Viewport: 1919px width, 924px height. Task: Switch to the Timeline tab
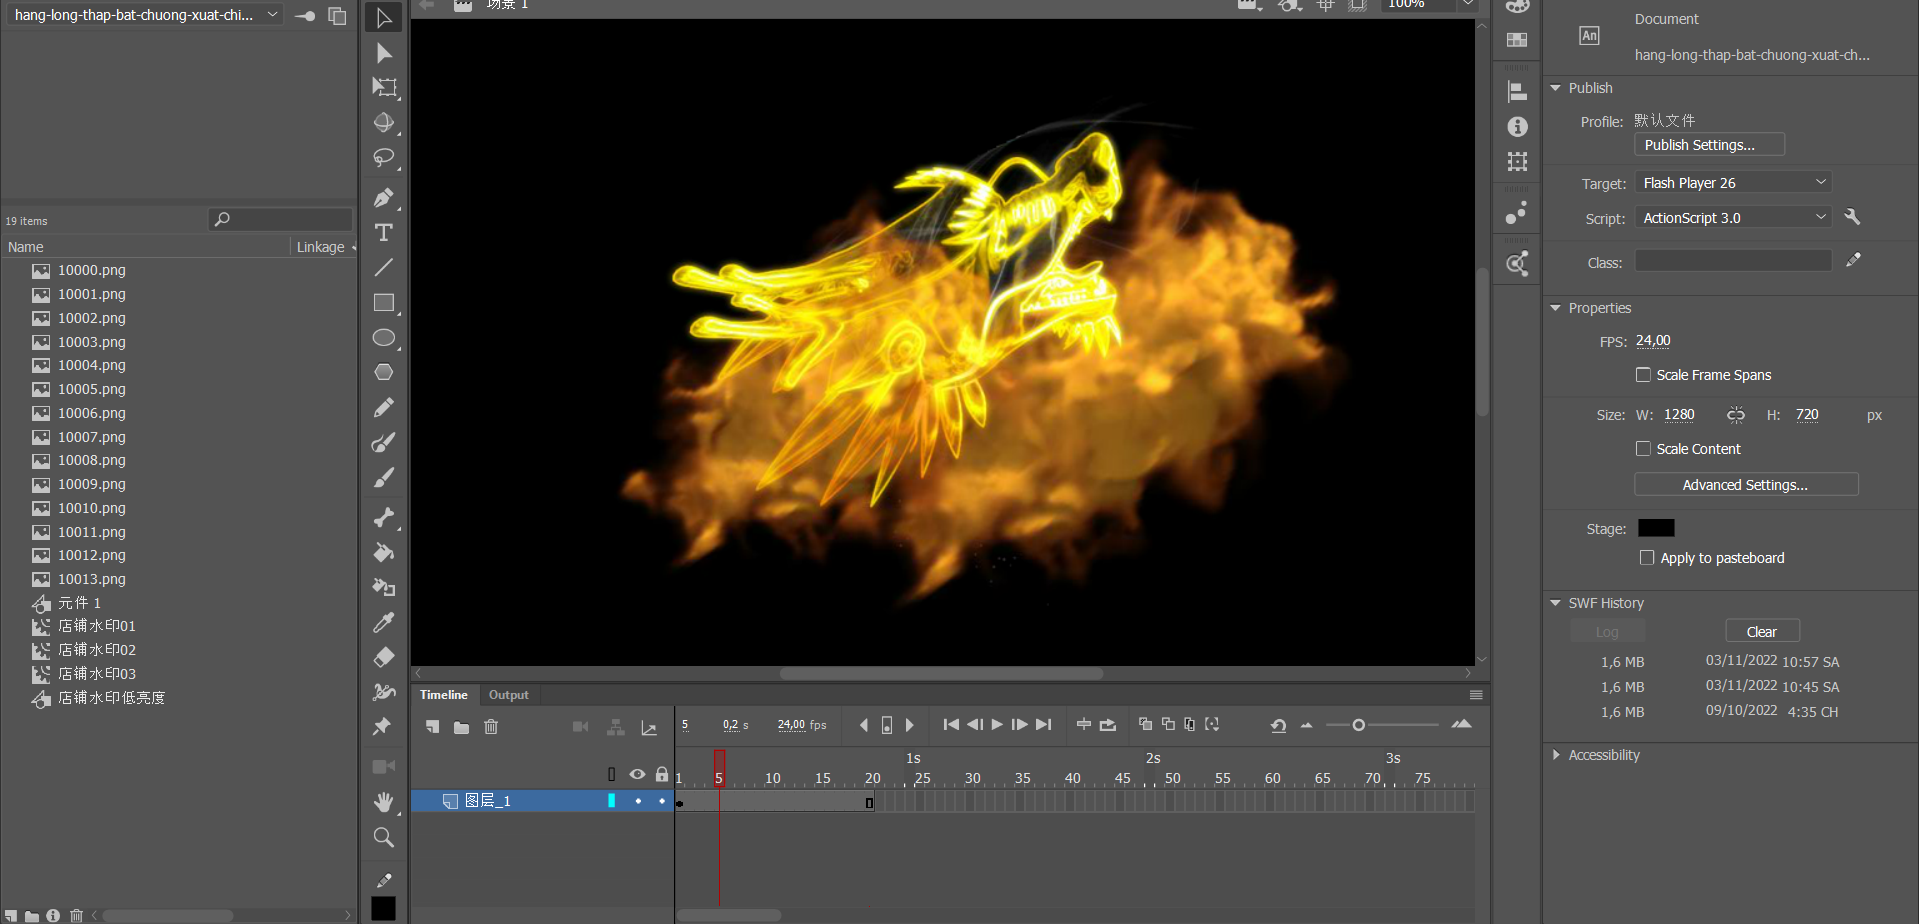[443, 695]
